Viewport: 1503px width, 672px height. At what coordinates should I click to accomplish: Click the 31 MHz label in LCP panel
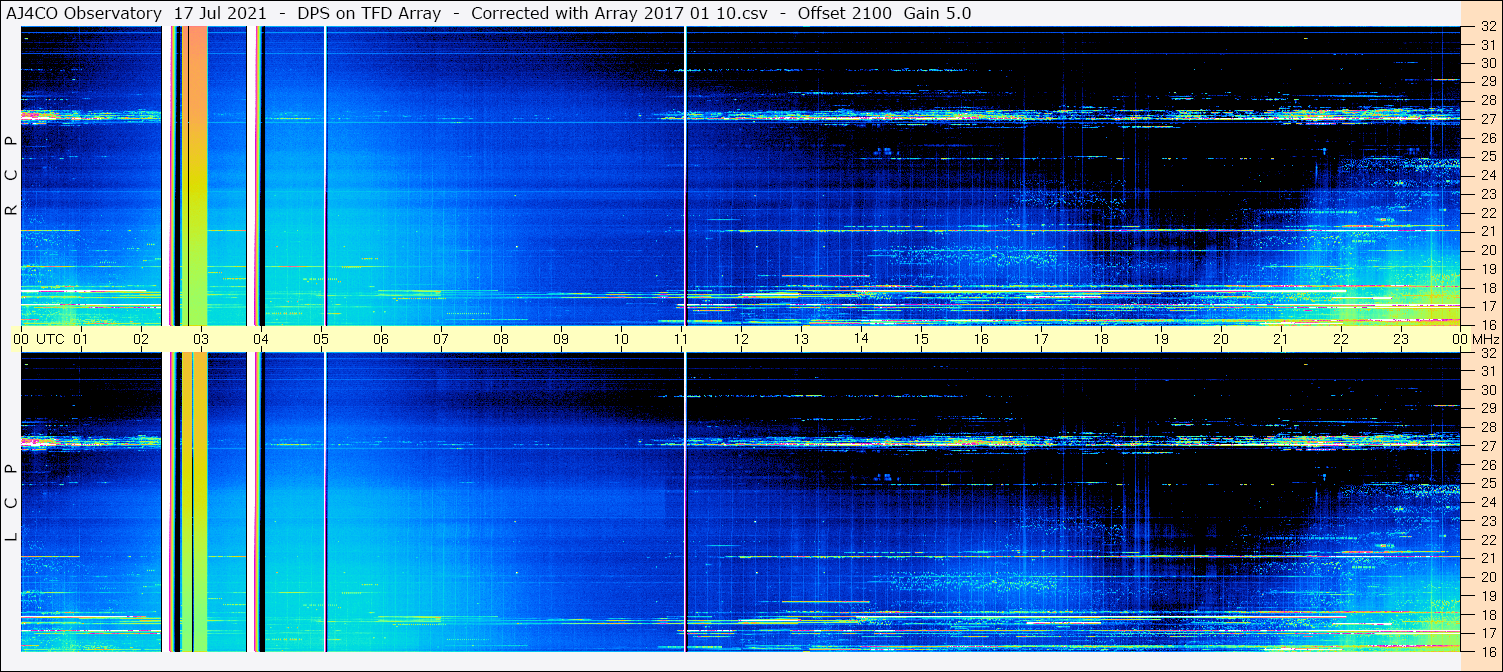point(1487,371)
